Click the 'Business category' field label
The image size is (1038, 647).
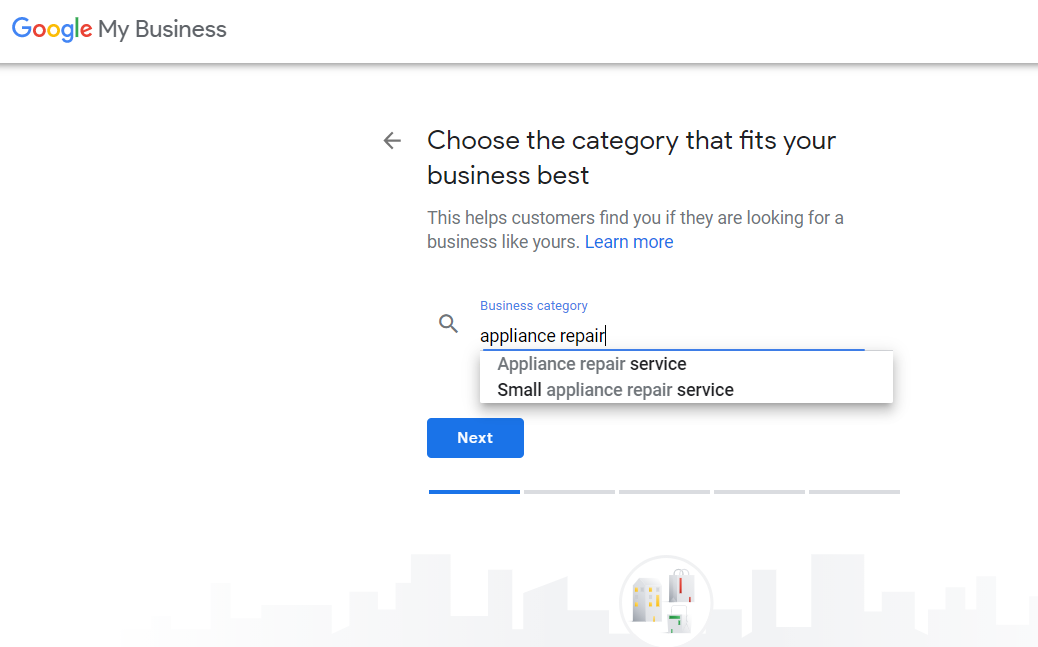(x=534, y=306)
